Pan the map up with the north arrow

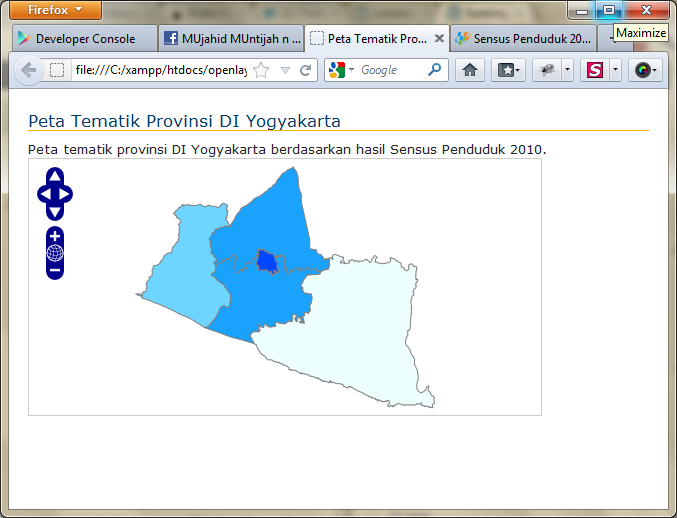(55, 177)
